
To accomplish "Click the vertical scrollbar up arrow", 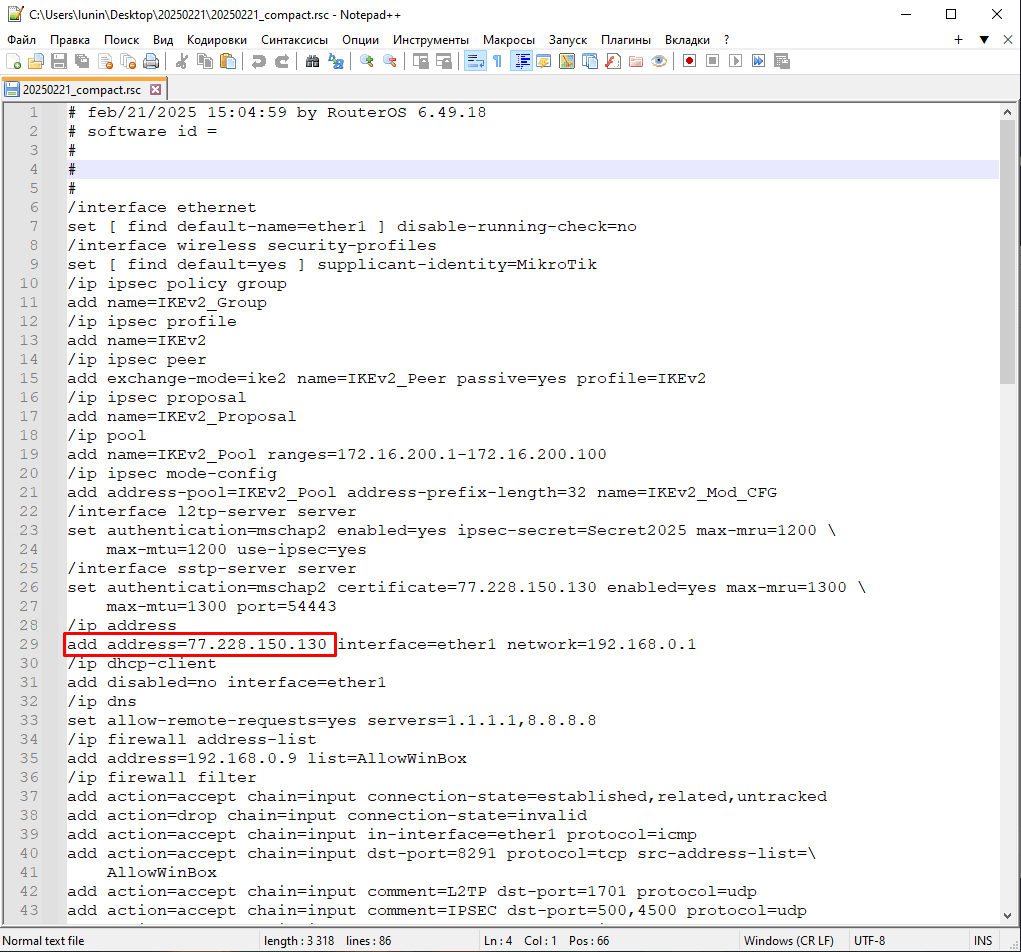I will click(x=1007, y=112).
